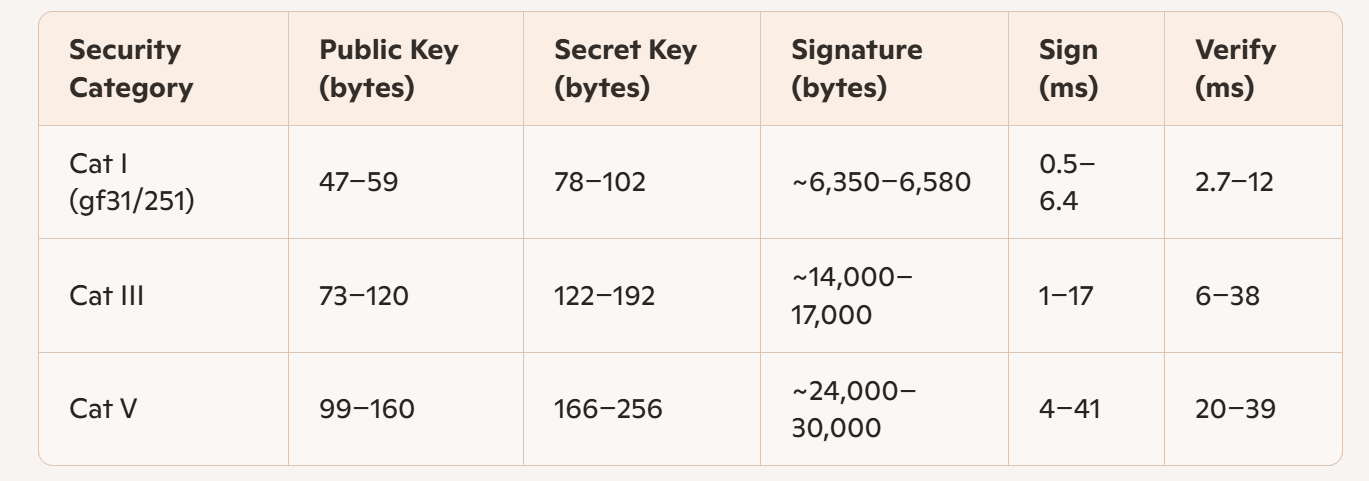
Task: Click the ~14,000–17,000 signature cell
Action: coord(852,296)
